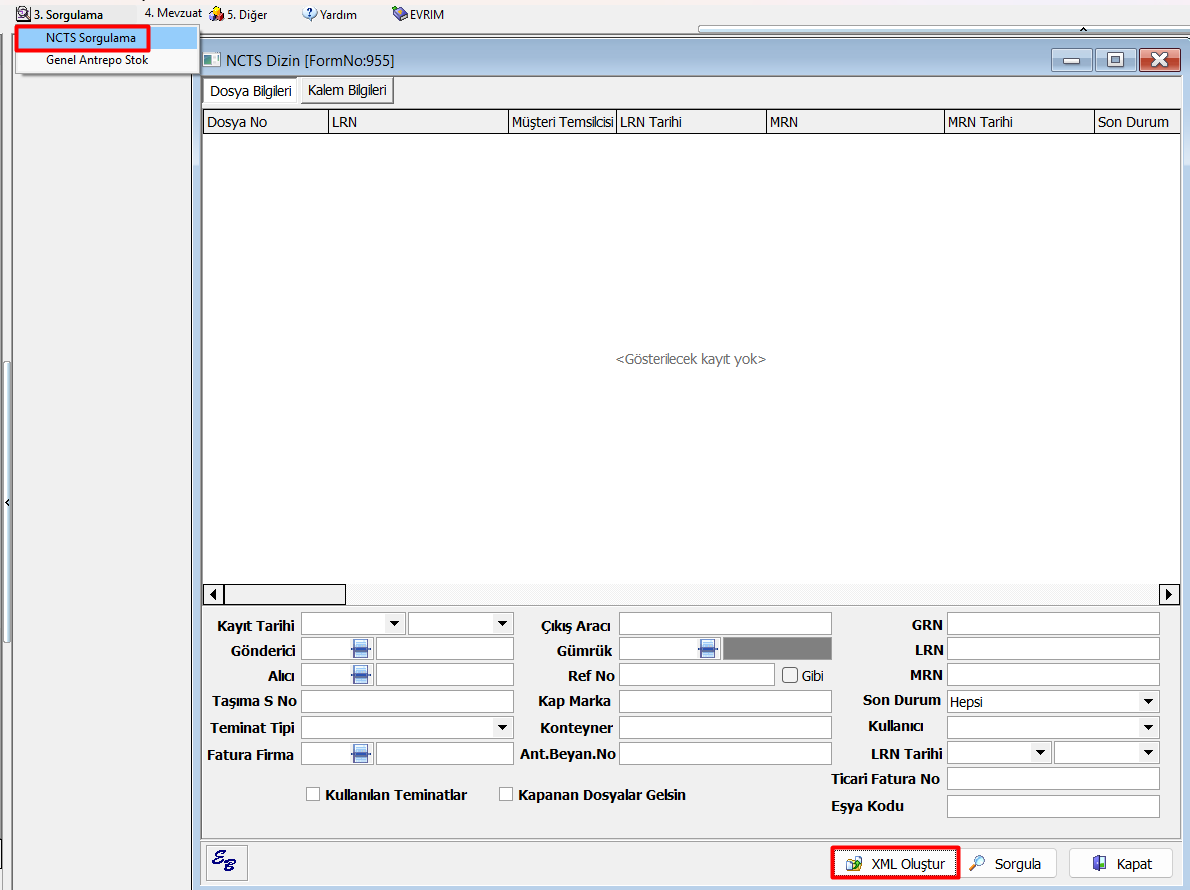
Task: Open lookup icon beside Gönderici field
Action: click(x=361, y=649)
